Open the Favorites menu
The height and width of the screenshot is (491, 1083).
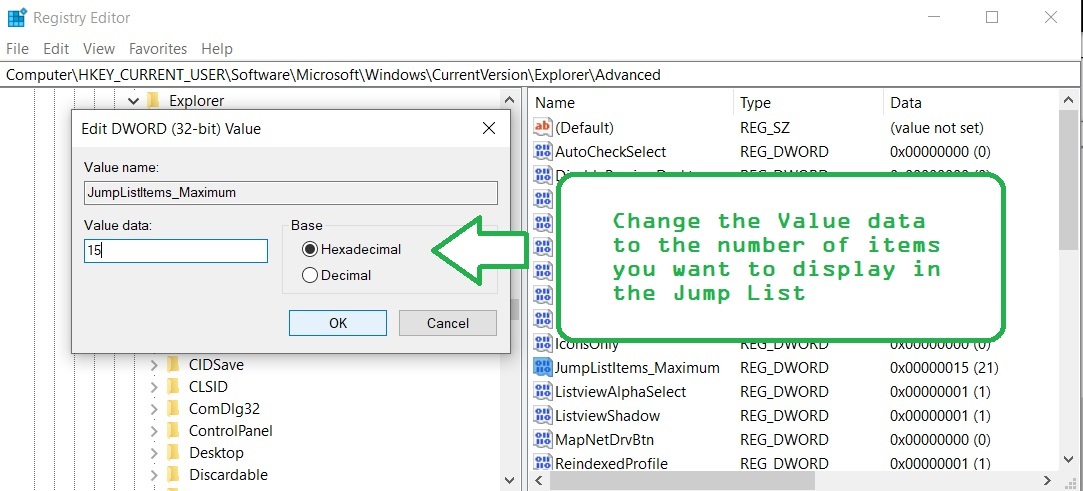pyautogui.click(x=158, y=48)
